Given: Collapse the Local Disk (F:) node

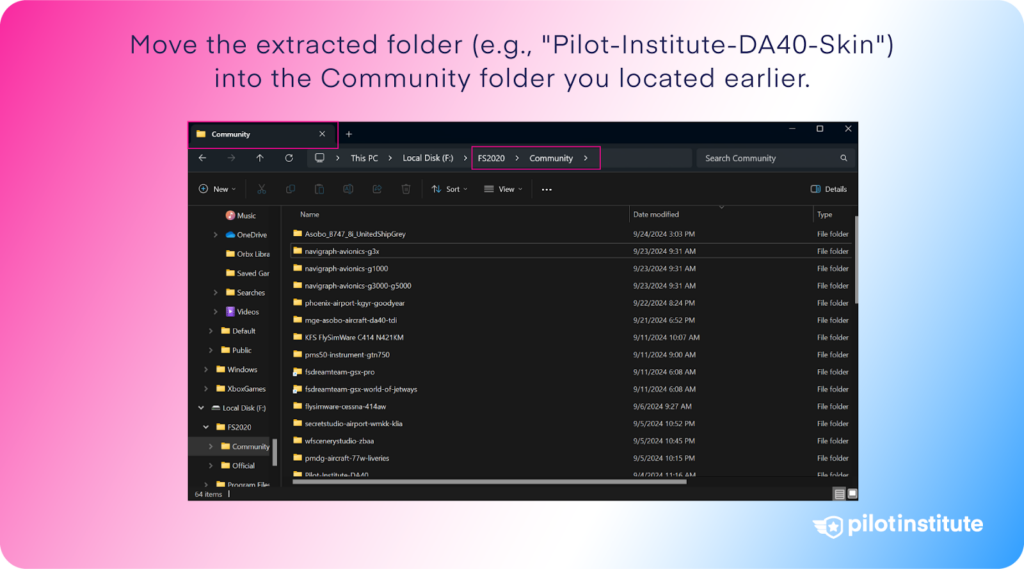Looking at the screenshot, I should pyautogui.click(x=201, y=408).
